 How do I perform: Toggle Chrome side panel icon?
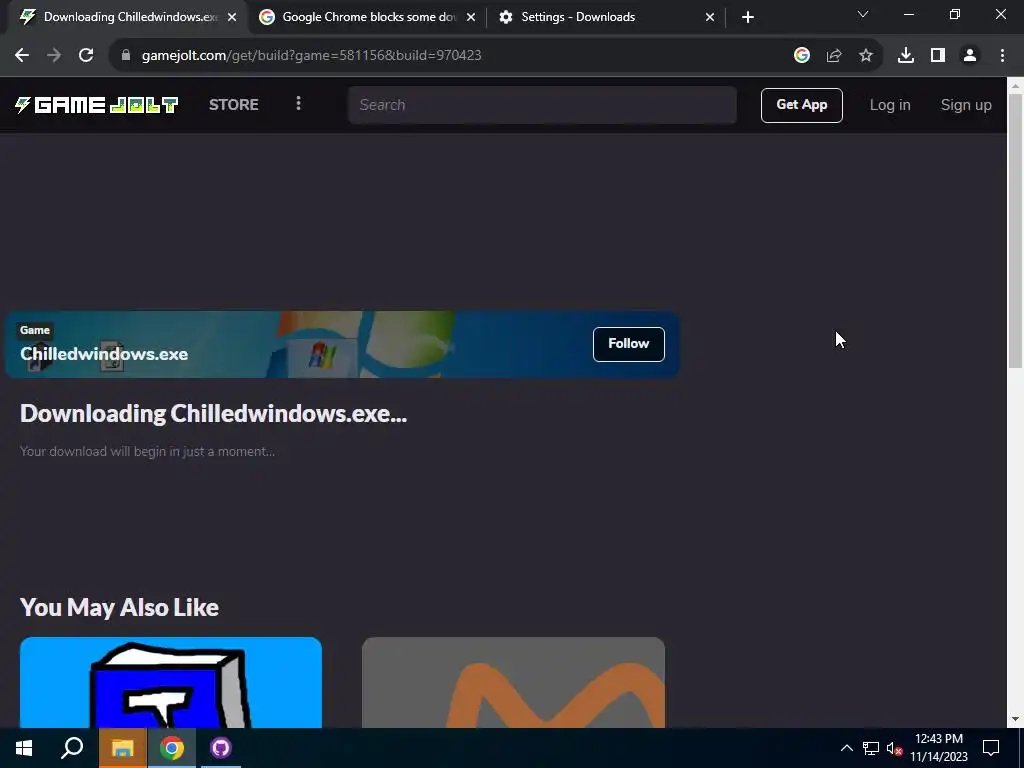coord(938,56)
